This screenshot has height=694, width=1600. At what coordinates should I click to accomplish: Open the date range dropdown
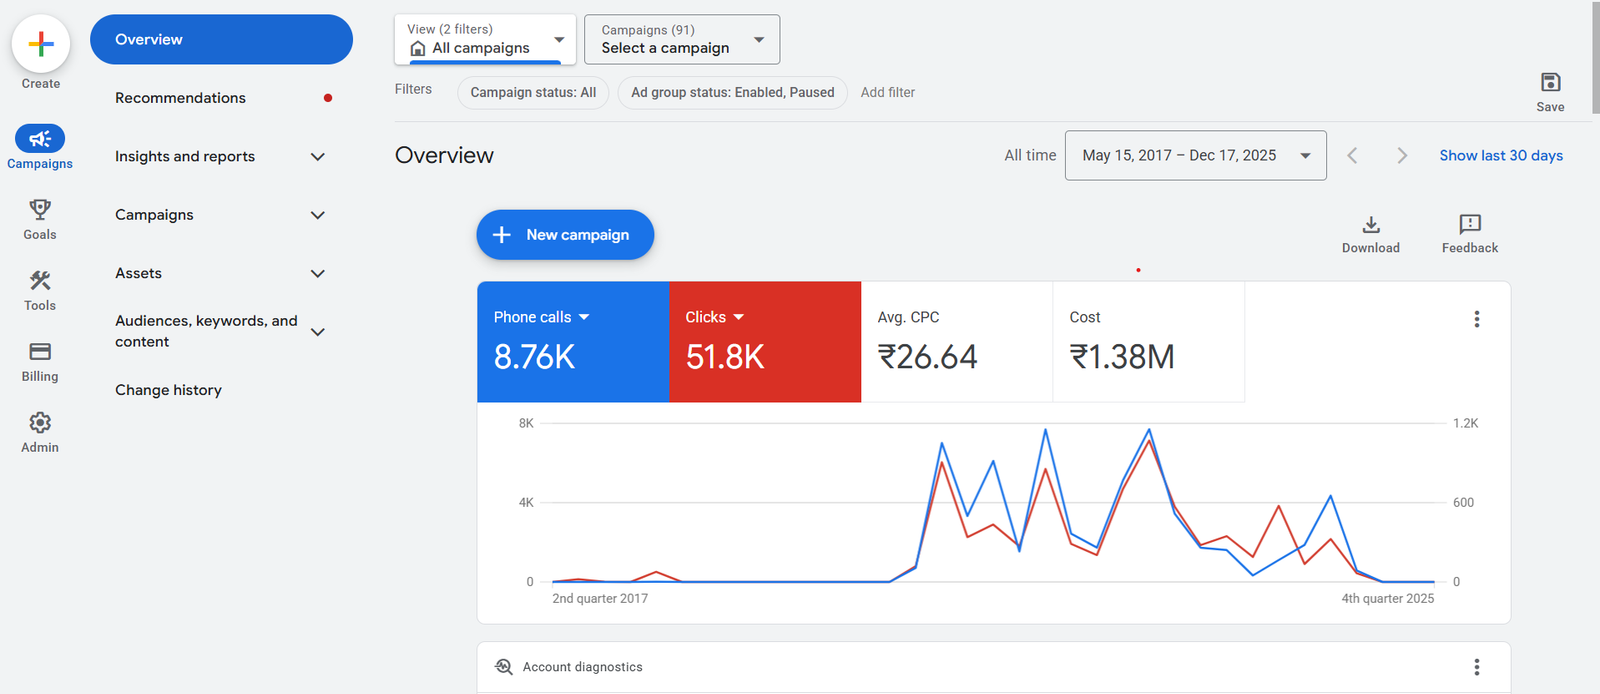click(1195, 156)
